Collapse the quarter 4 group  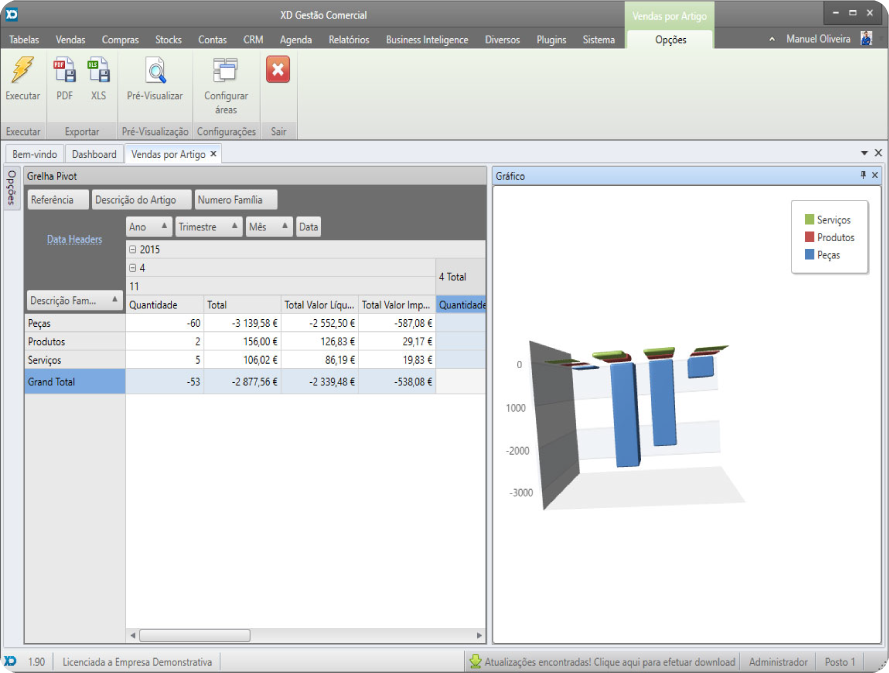coord(133,268)
